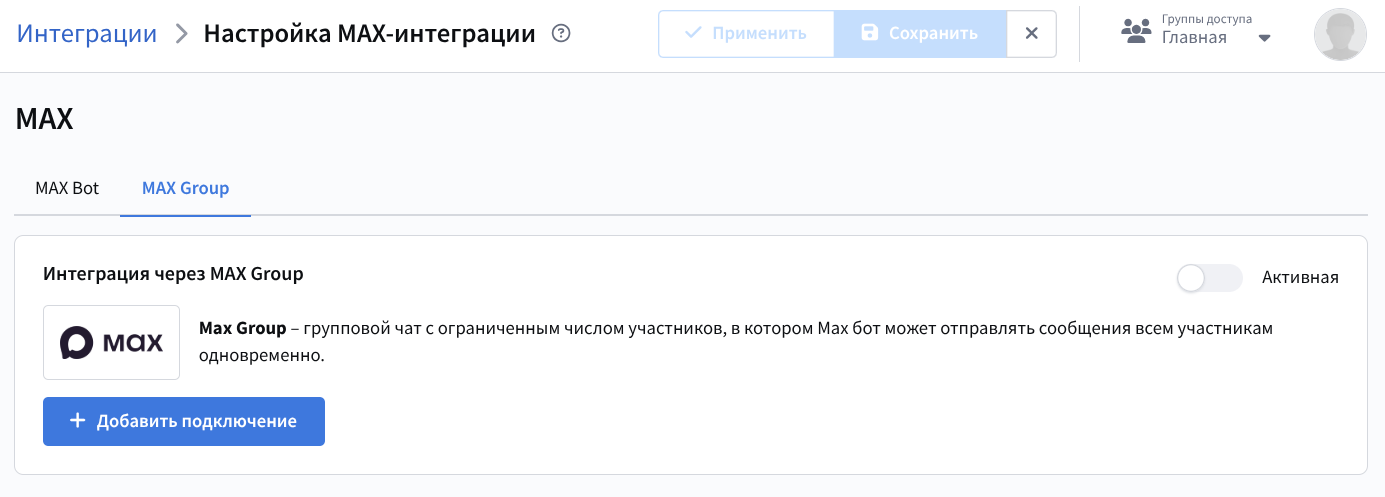Click the Добавить подключение button
The width and height of the screenshot is (1385, 497).
(184, 421)
